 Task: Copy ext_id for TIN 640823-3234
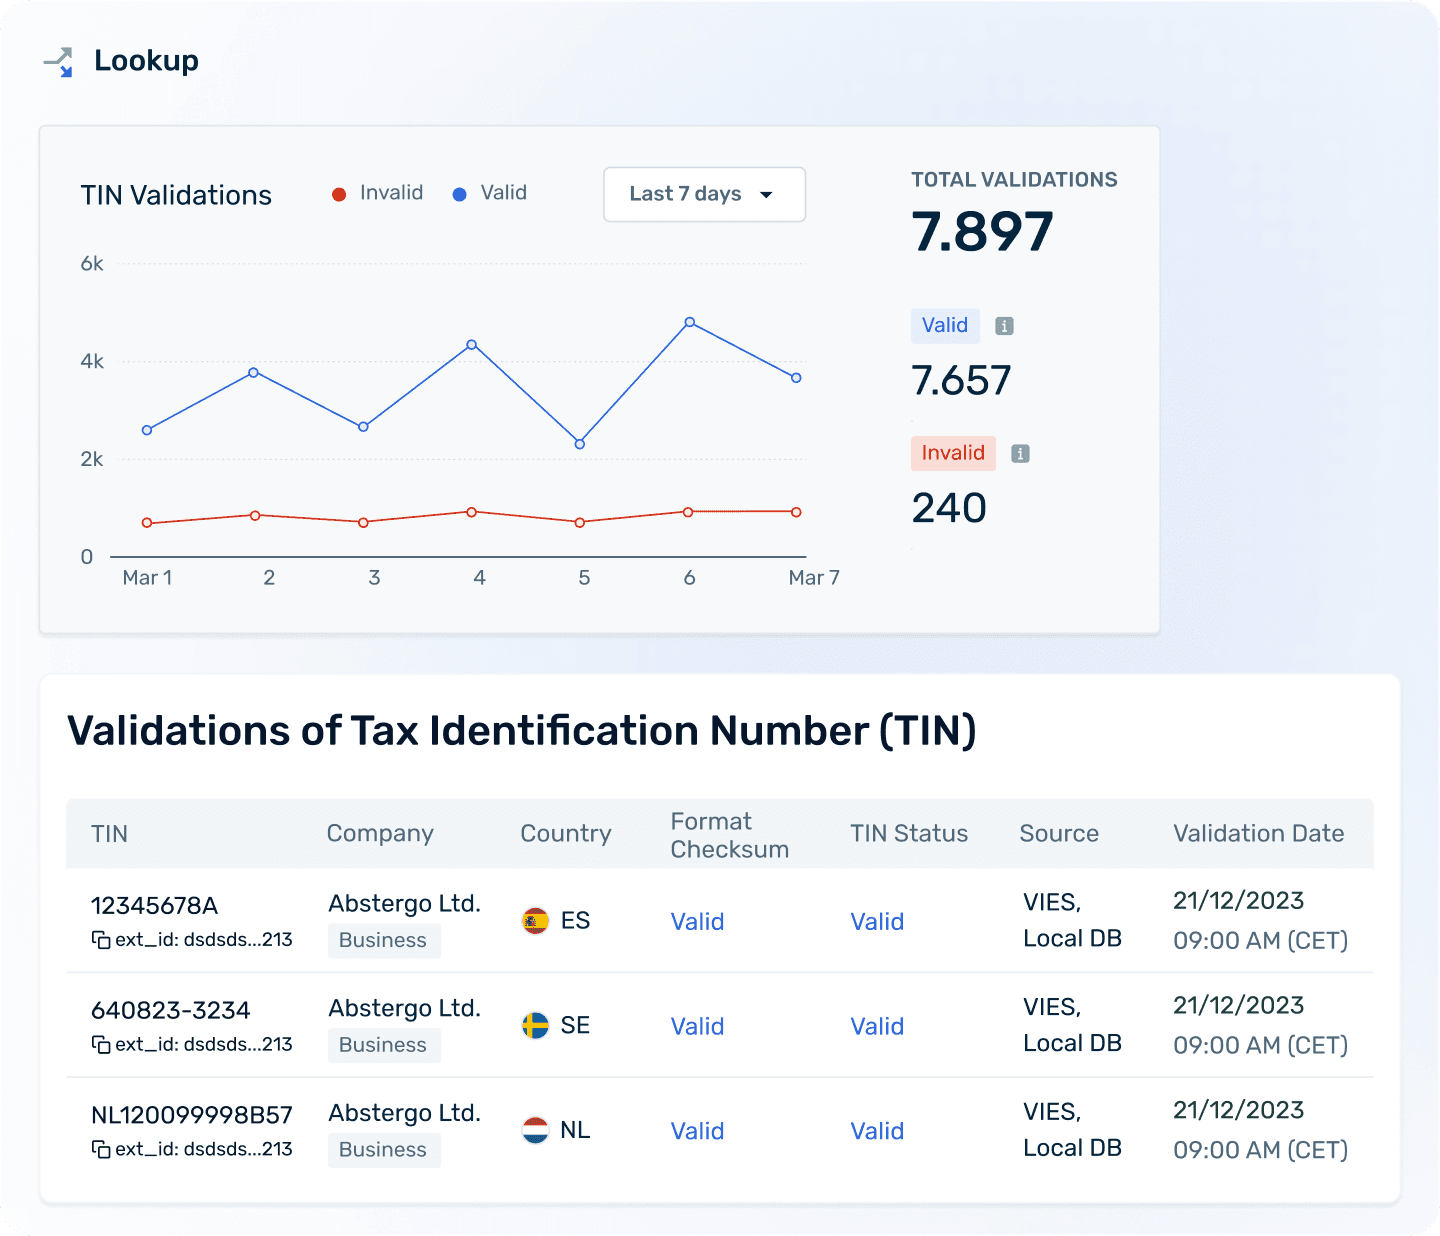tap(101, 1045)
